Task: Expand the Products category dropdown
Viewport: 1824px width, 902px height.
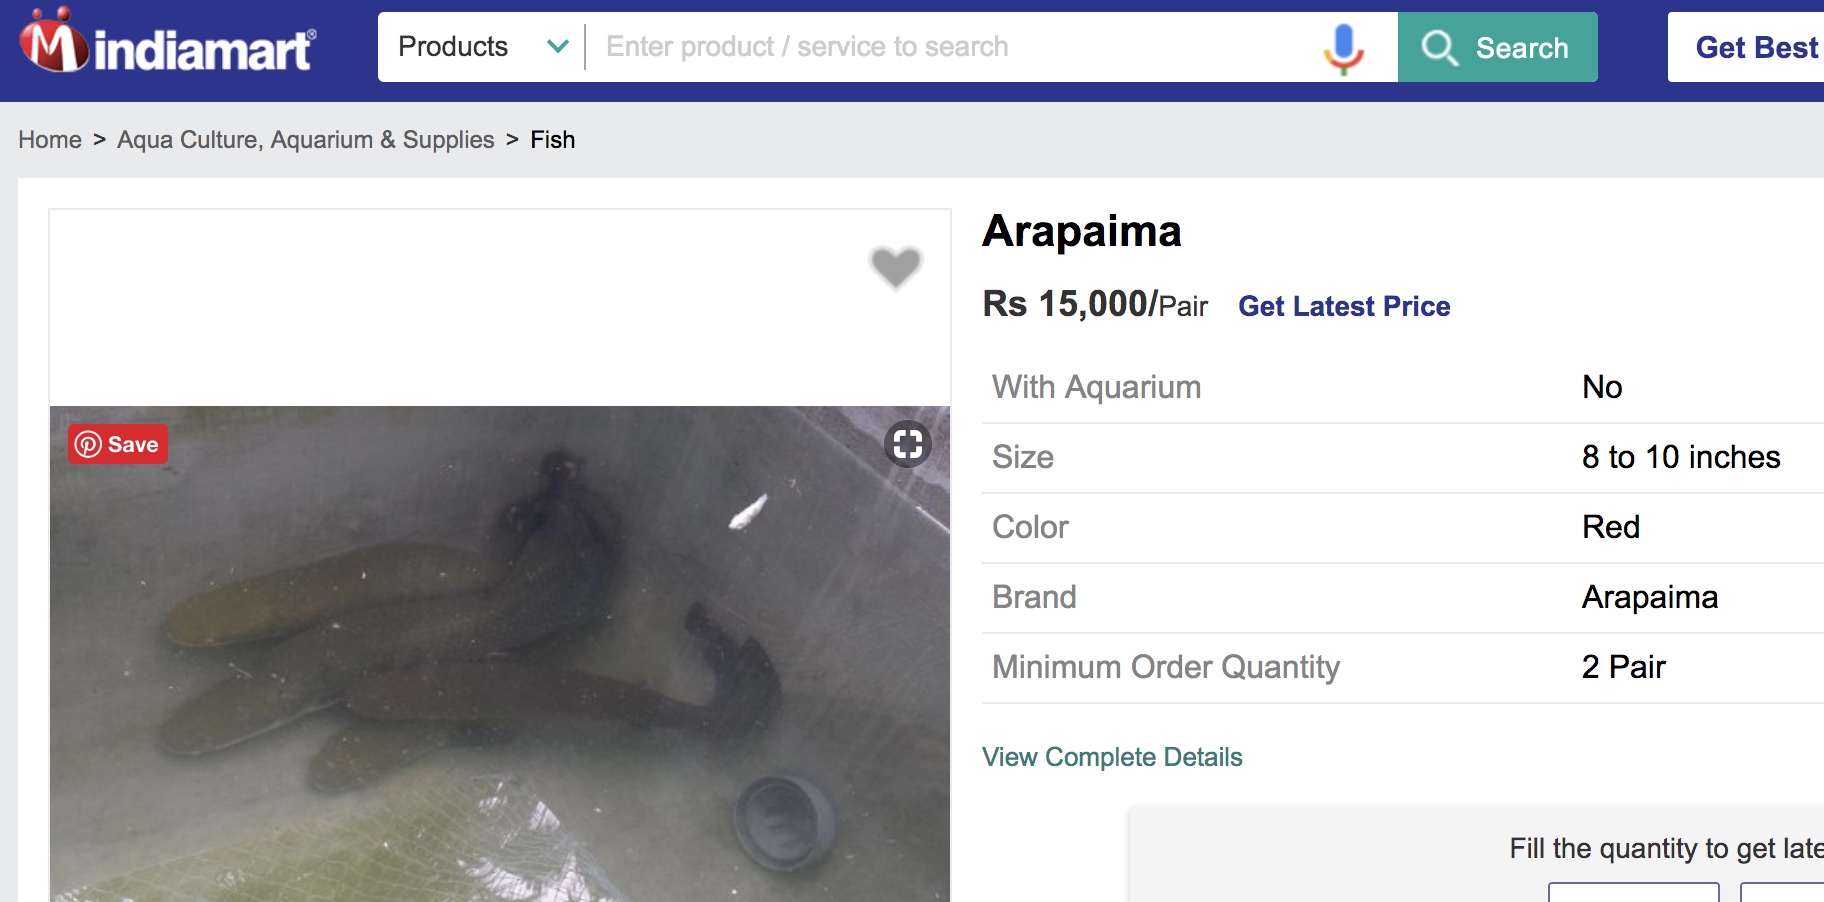Action: point(482,47)
